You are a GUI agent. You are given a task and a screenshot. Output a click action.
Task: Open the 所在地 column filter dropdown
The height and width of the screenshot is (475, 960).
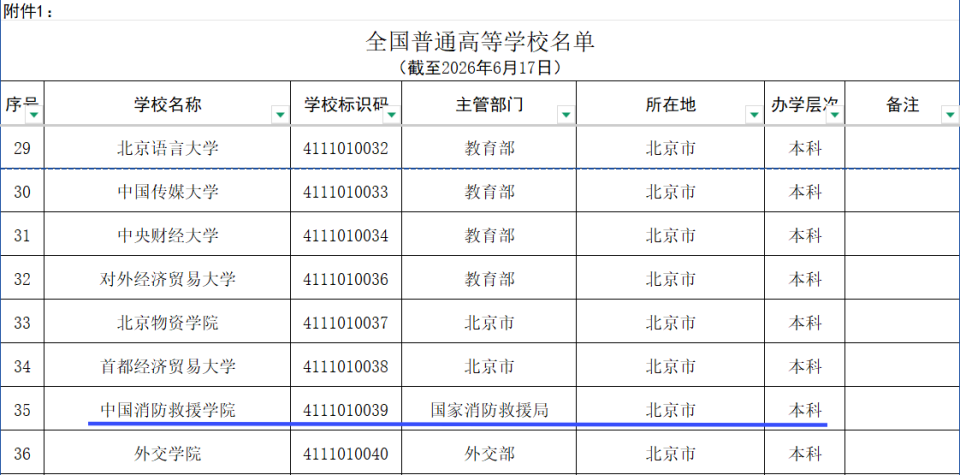pos(754,114)
